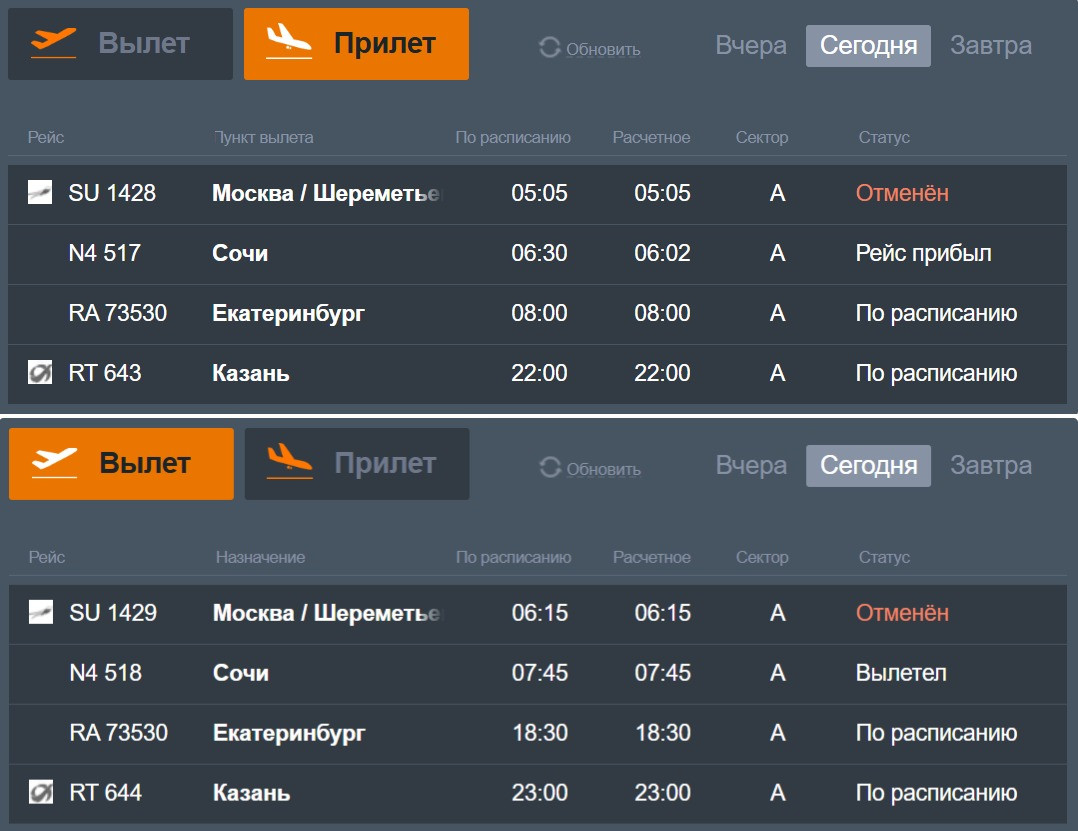Click the airline logo beside RT 644
1078x831 pixels.
click(41, 793)
